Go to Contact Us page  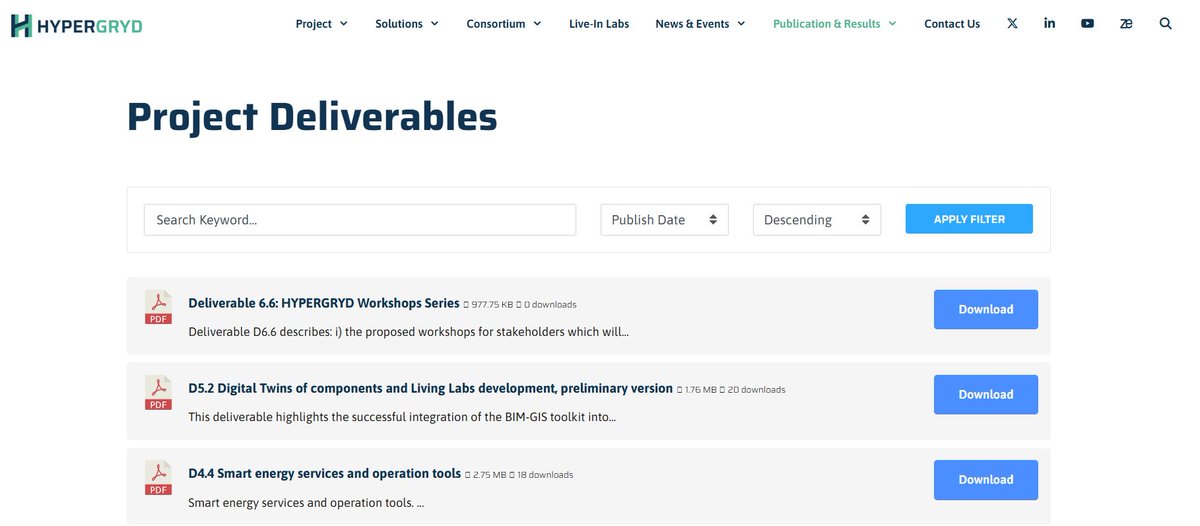click(952, 24)
